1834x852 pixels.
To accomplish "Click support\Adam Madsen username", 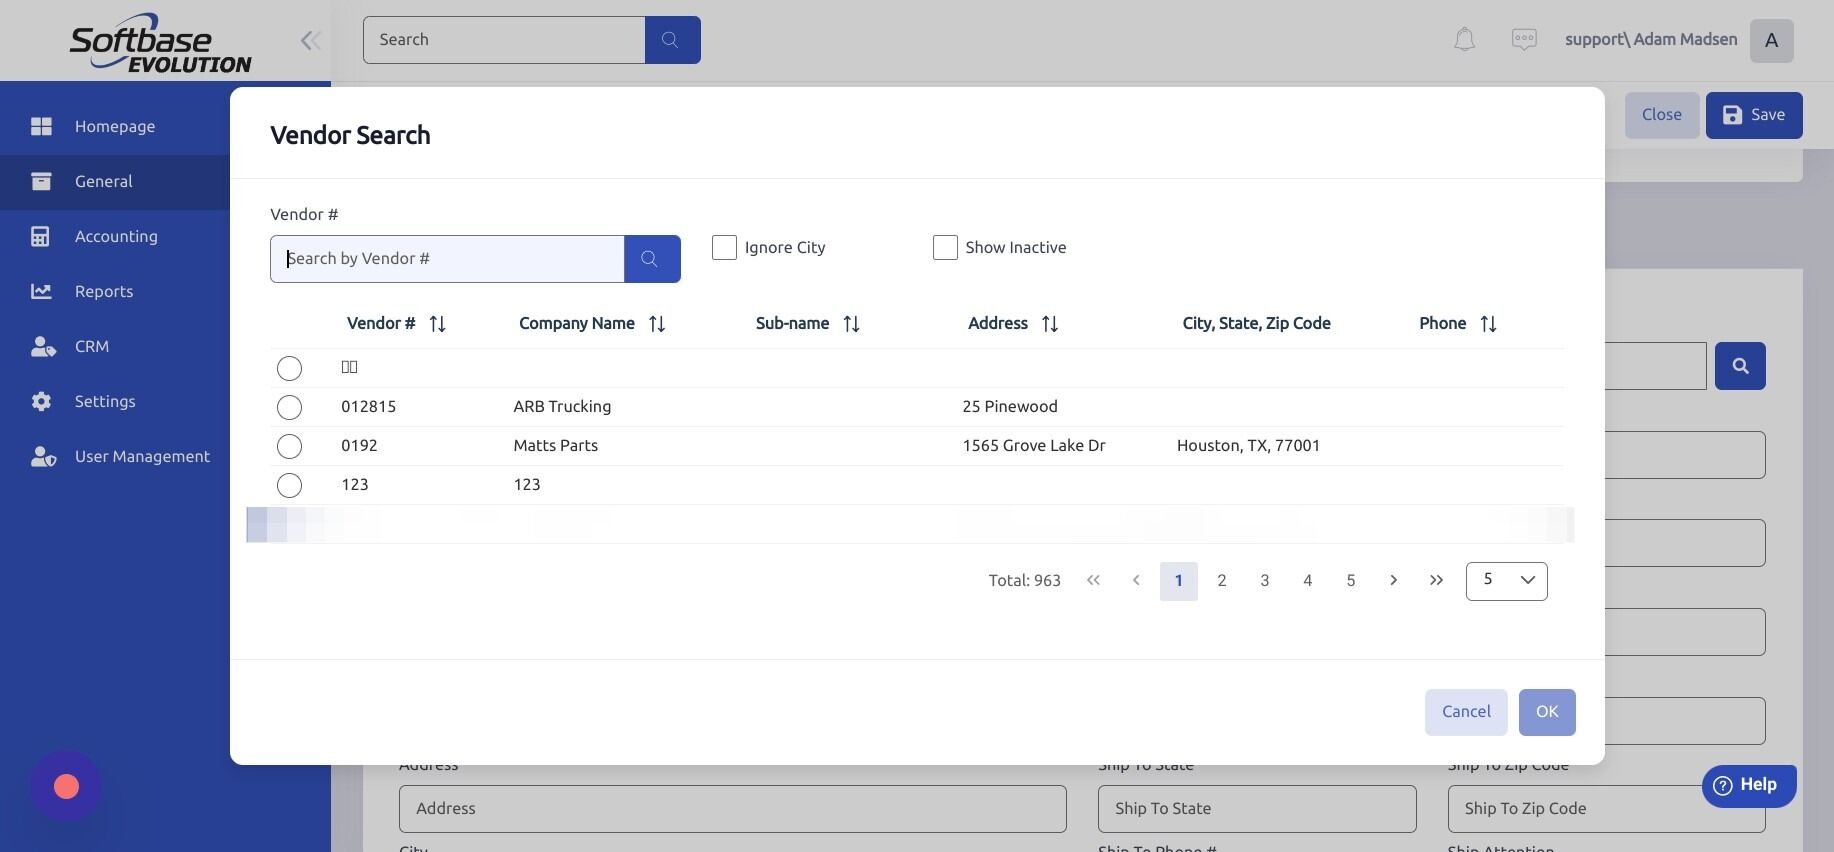I will click(1651, 40).
